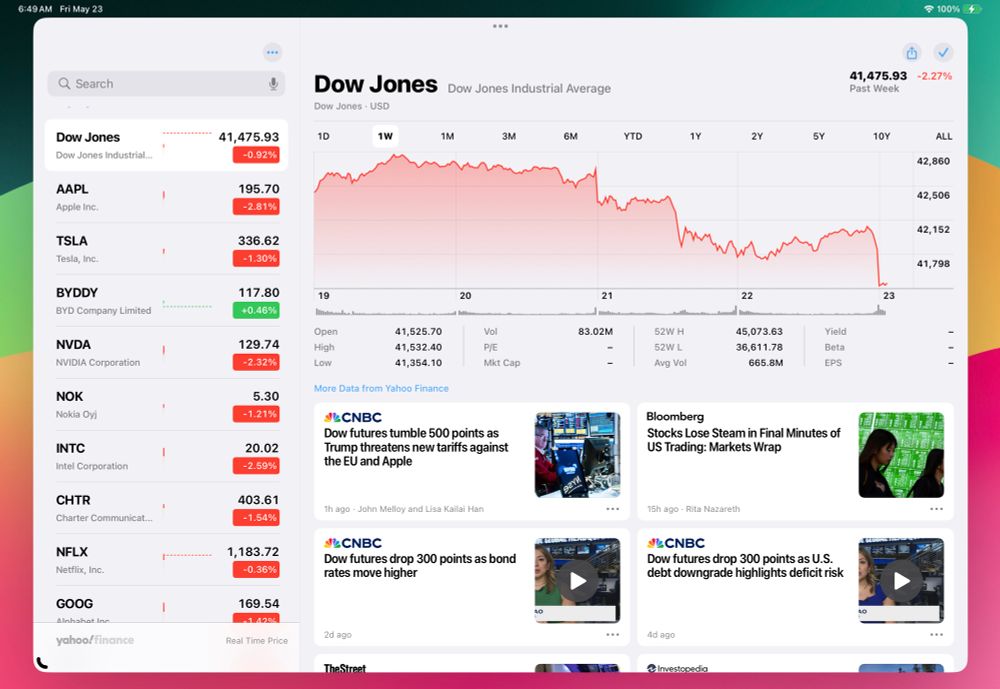Open NVDA NVIDIA Corporation row
1000x689 pixels.
tap(166, 353)
